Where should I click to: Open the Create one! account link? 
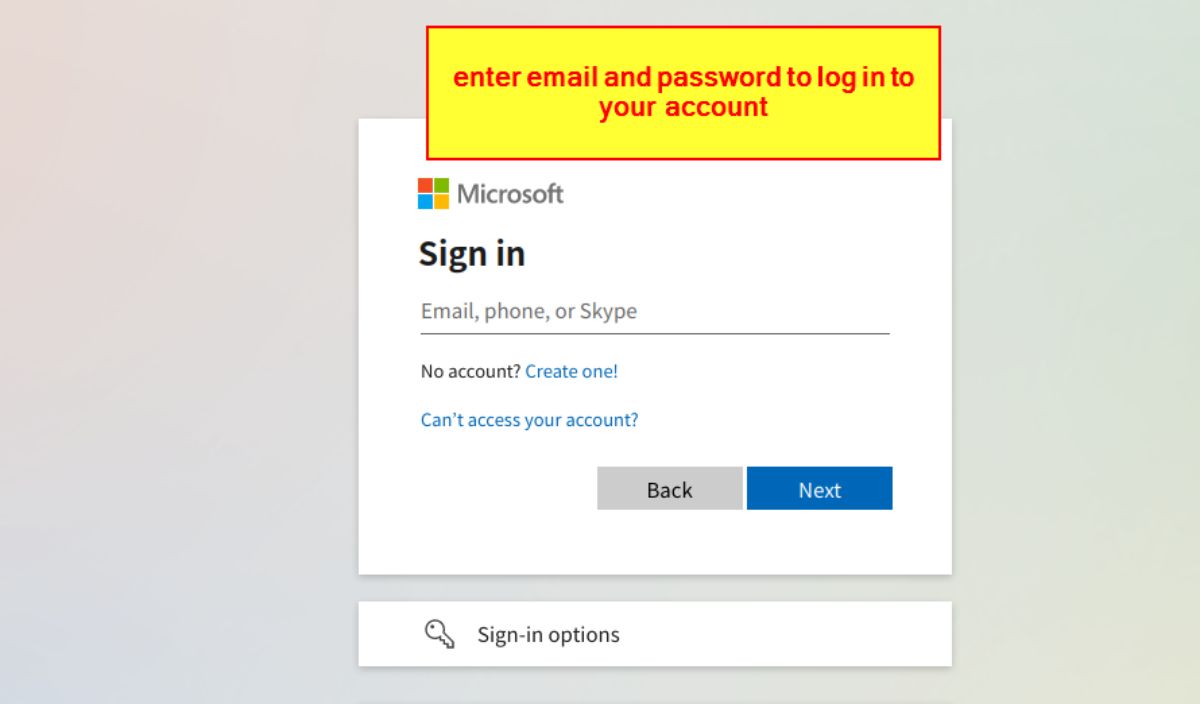(571, 371)
